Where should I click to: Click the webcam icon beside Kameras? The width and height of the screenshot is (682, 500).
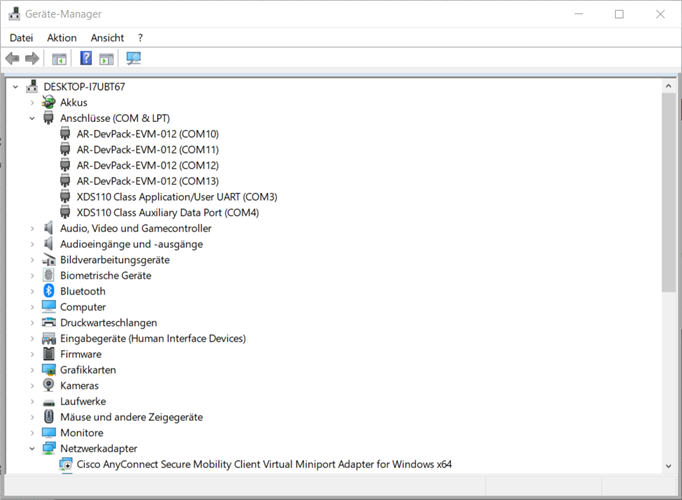point(49,385)
